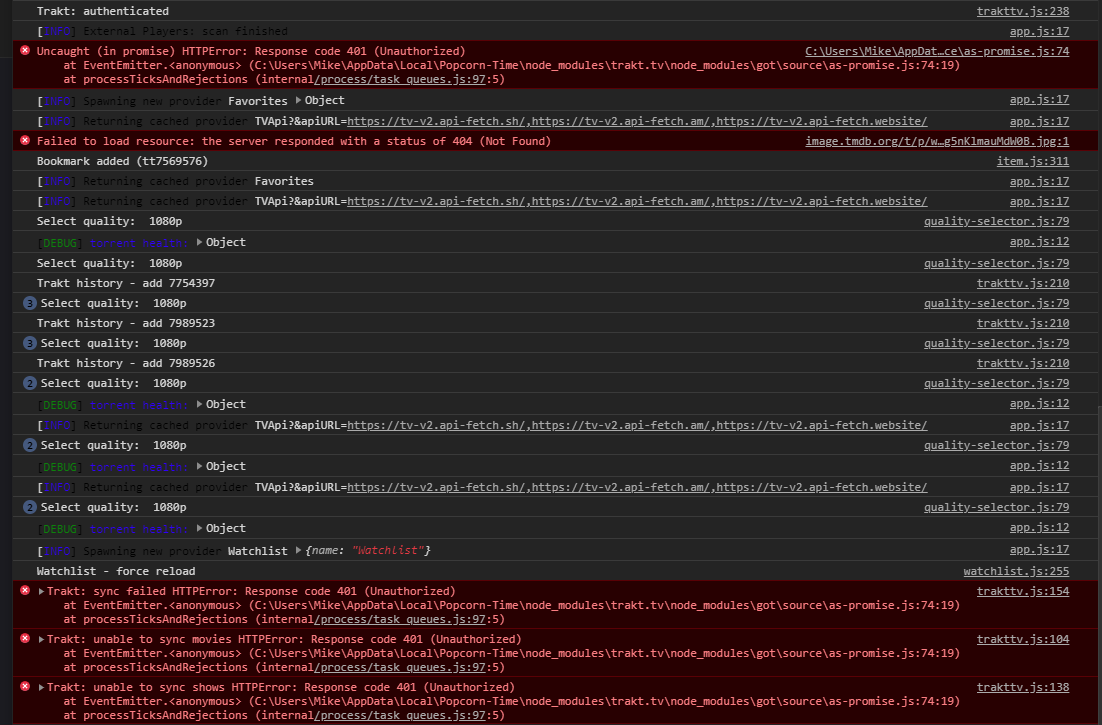Screen dimensions: 1102x725
Task: Open trakttv.js:104 source link
Action: tap(1023, 639)
